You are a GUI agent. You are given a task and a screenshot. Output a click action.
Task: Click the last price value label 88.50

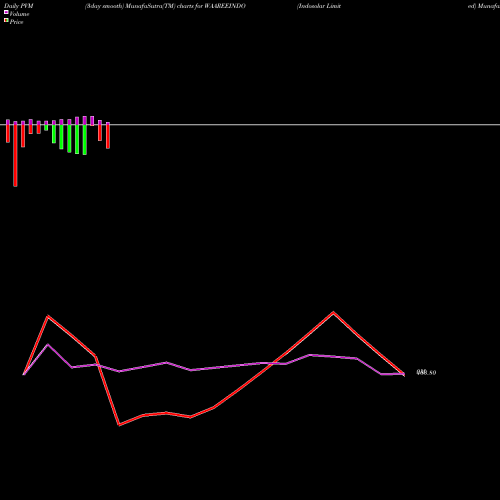tap(426, 372)
